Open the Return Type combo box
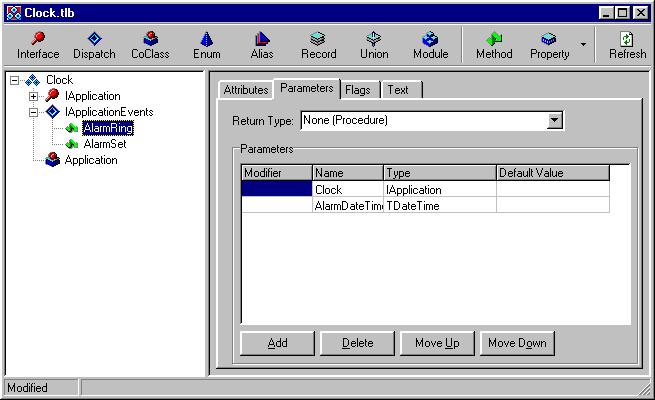Screen dimensions: 655x400 [555, 121]
